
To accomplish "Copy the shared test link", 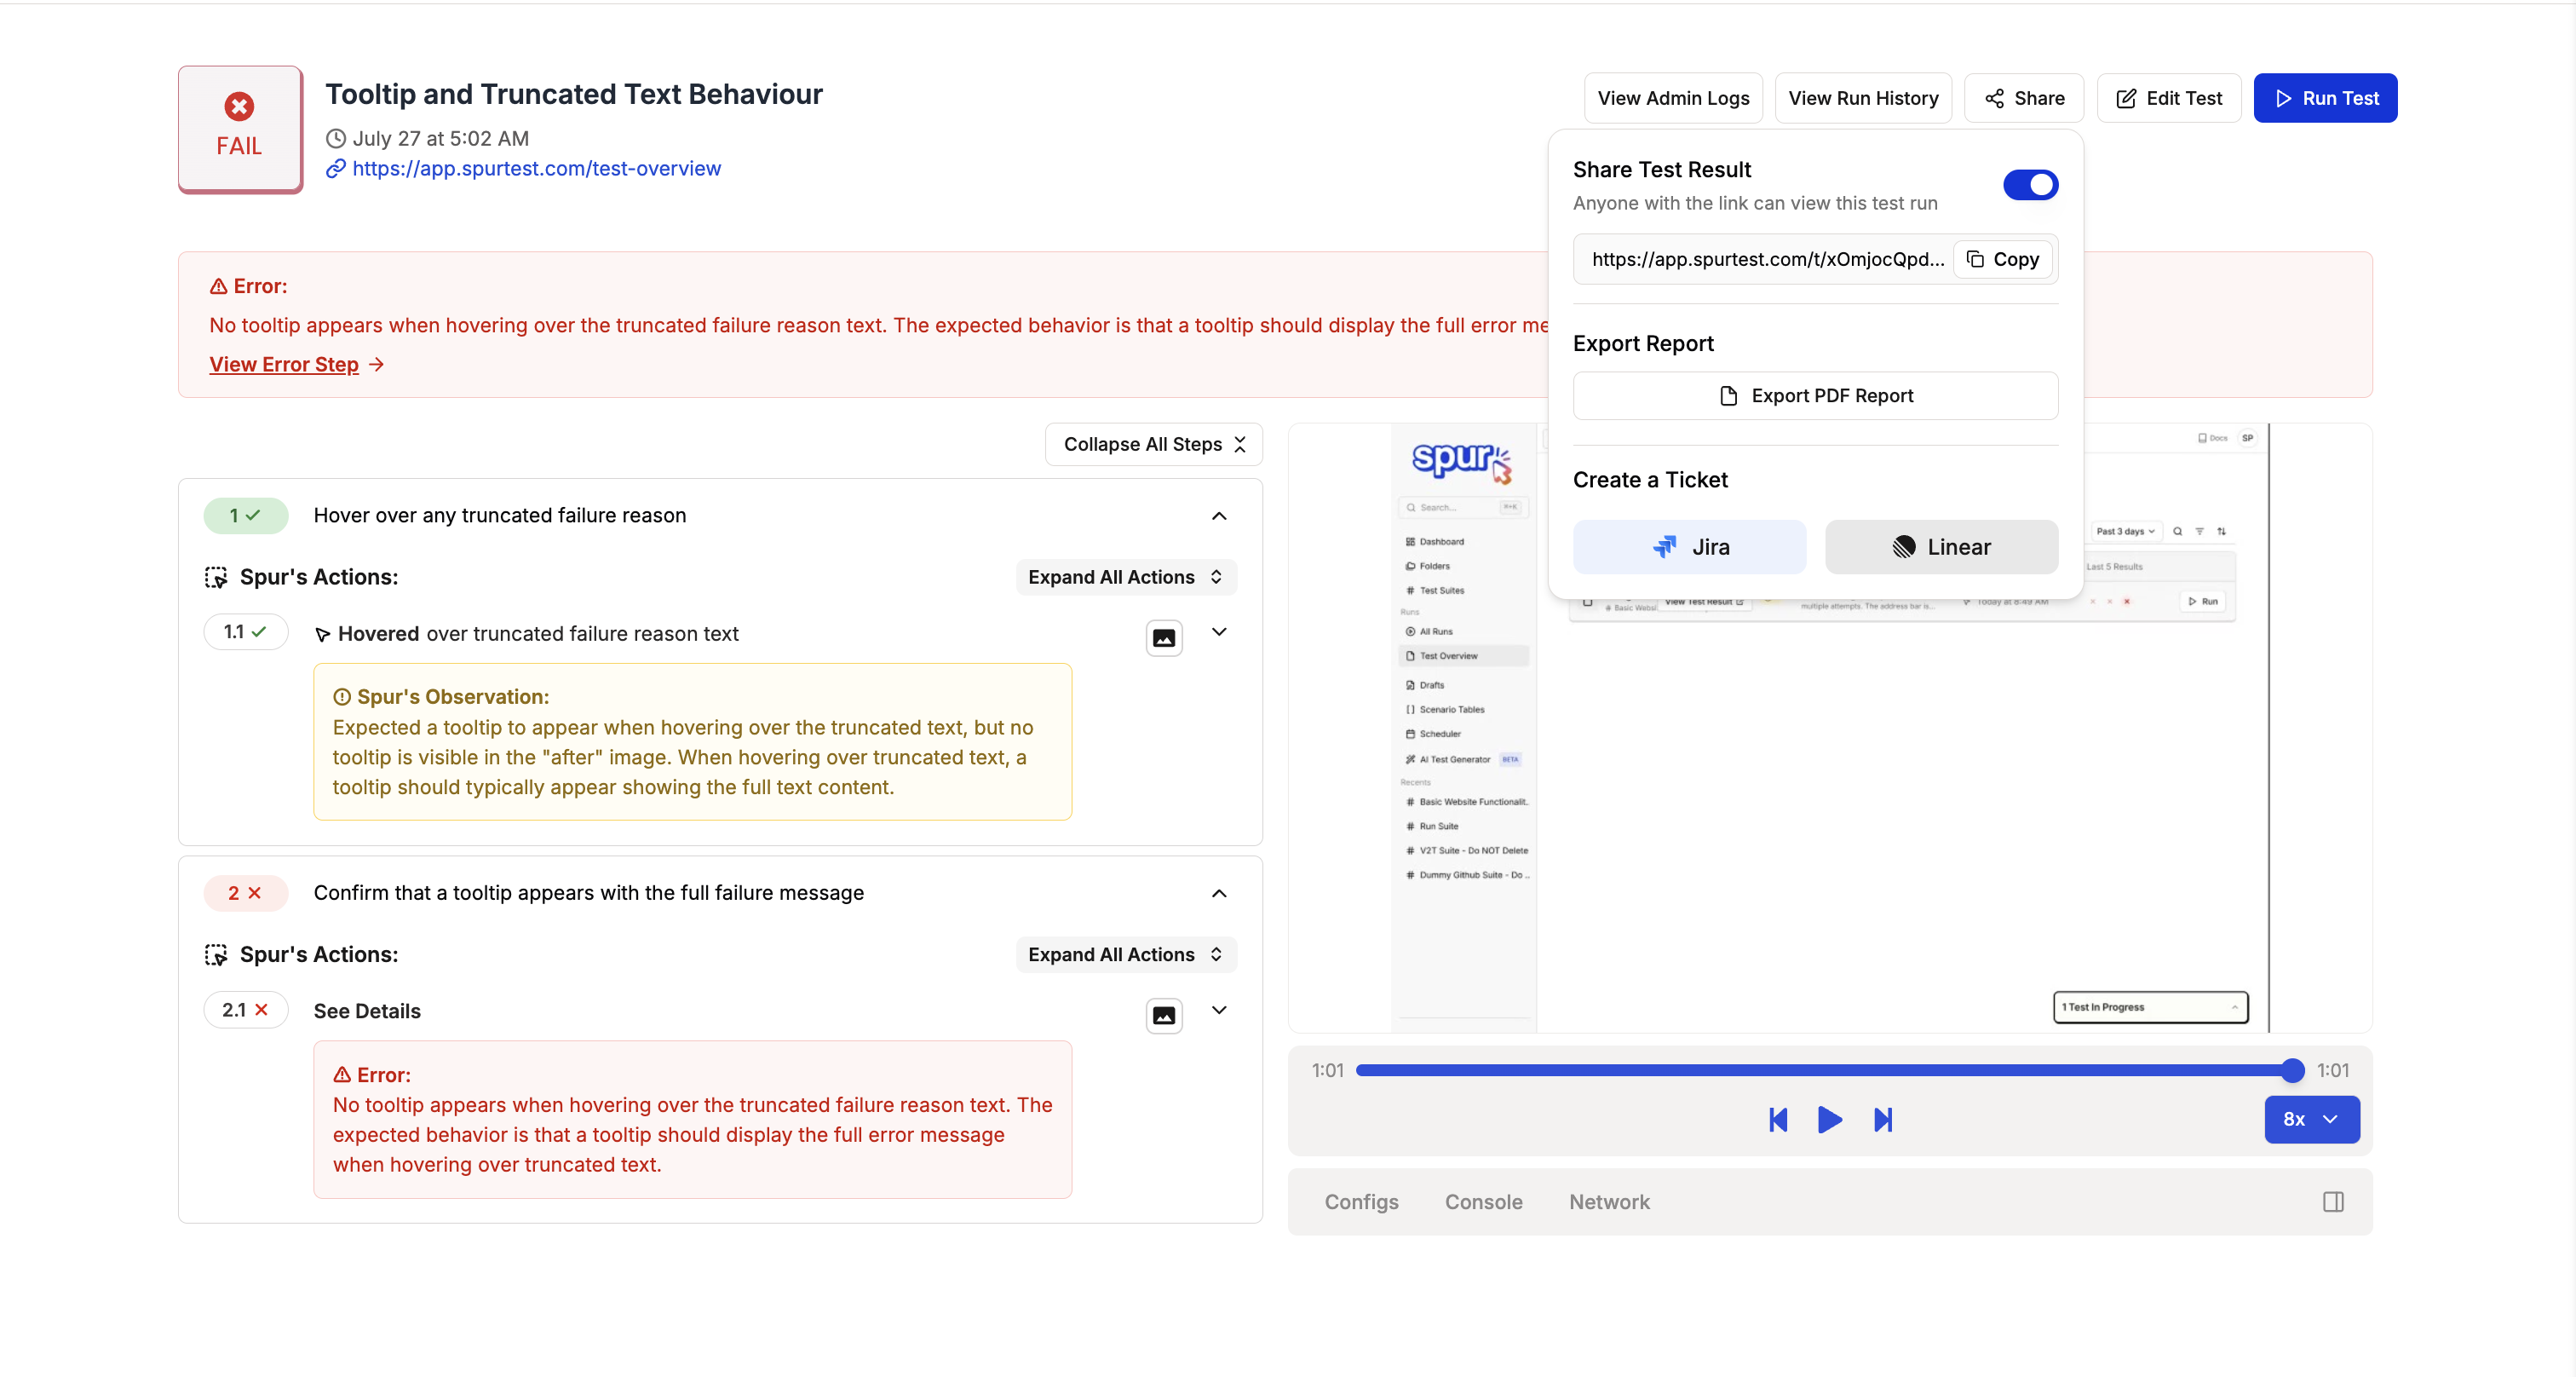I will (x=2003, y=259).
